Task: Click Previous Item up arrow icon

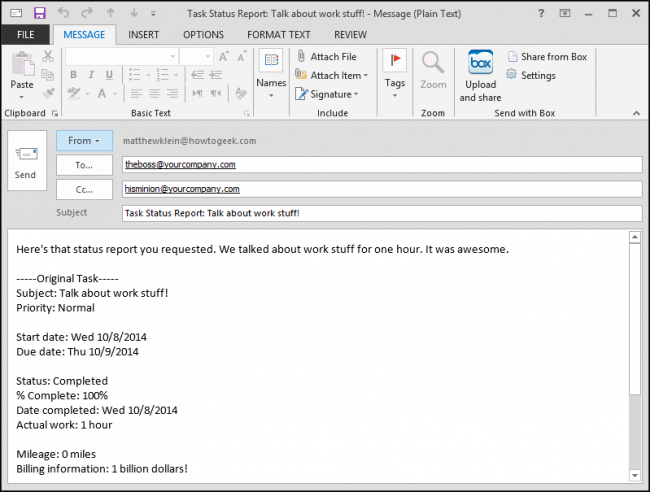Action: (110, 13)
